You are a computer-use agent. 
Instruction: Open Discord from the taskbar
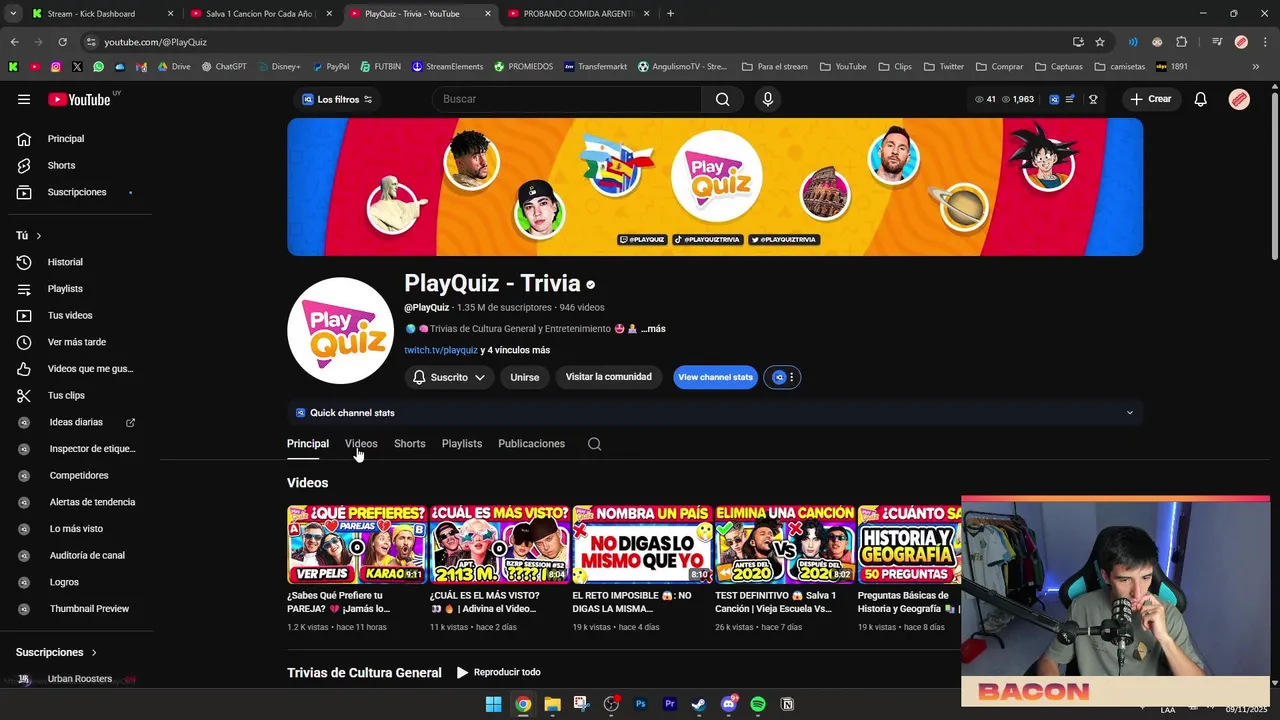[728, 704]
